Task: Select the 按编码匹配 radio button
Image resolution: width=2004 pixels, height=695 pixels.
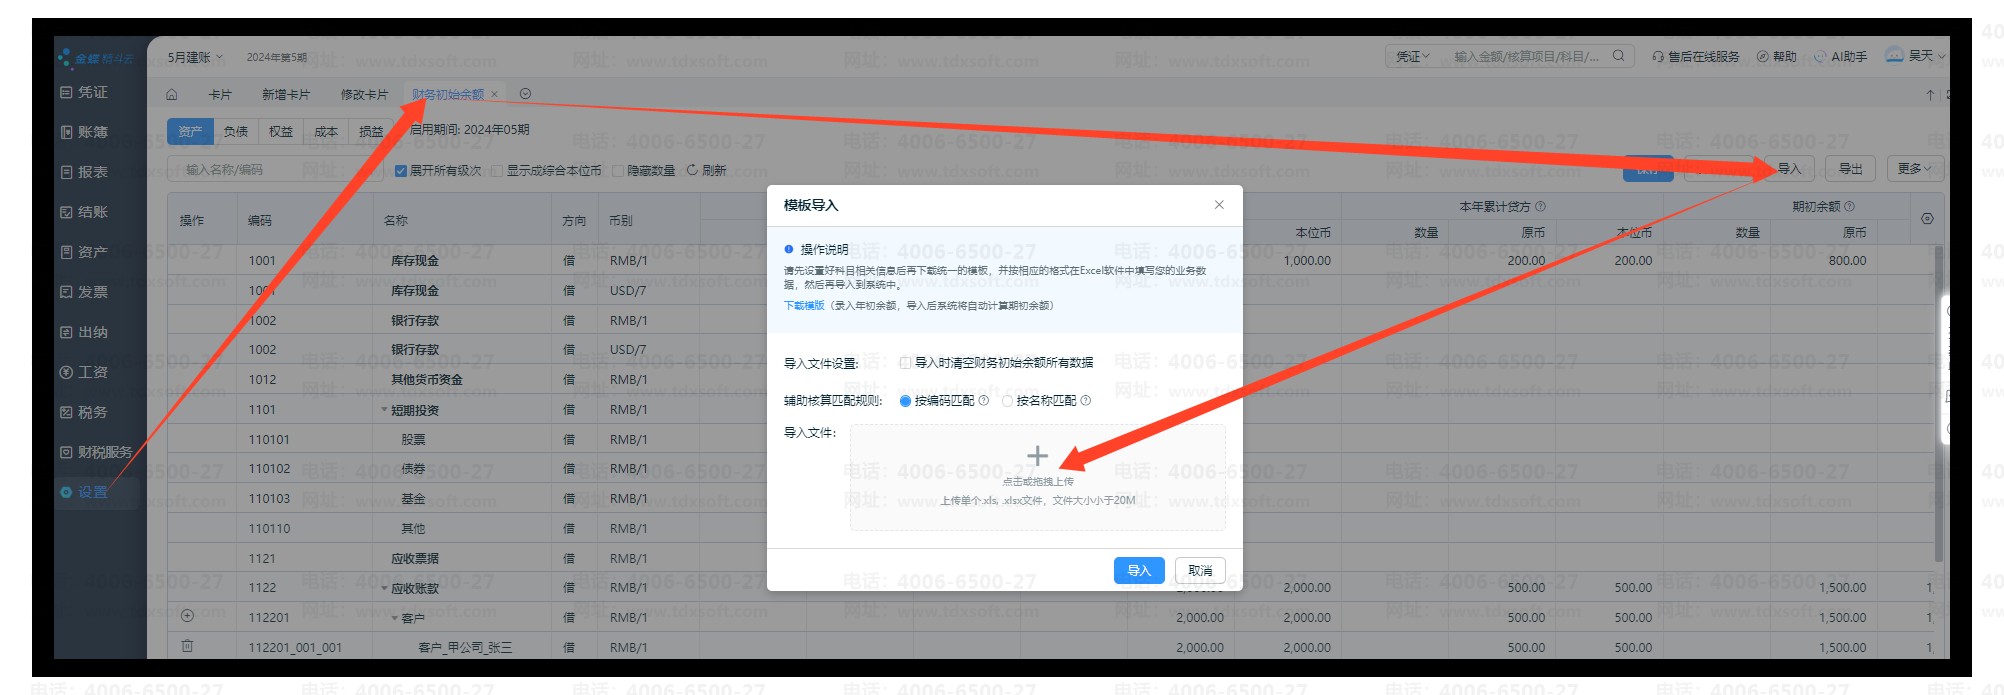Action: click(x=905, y=401)
